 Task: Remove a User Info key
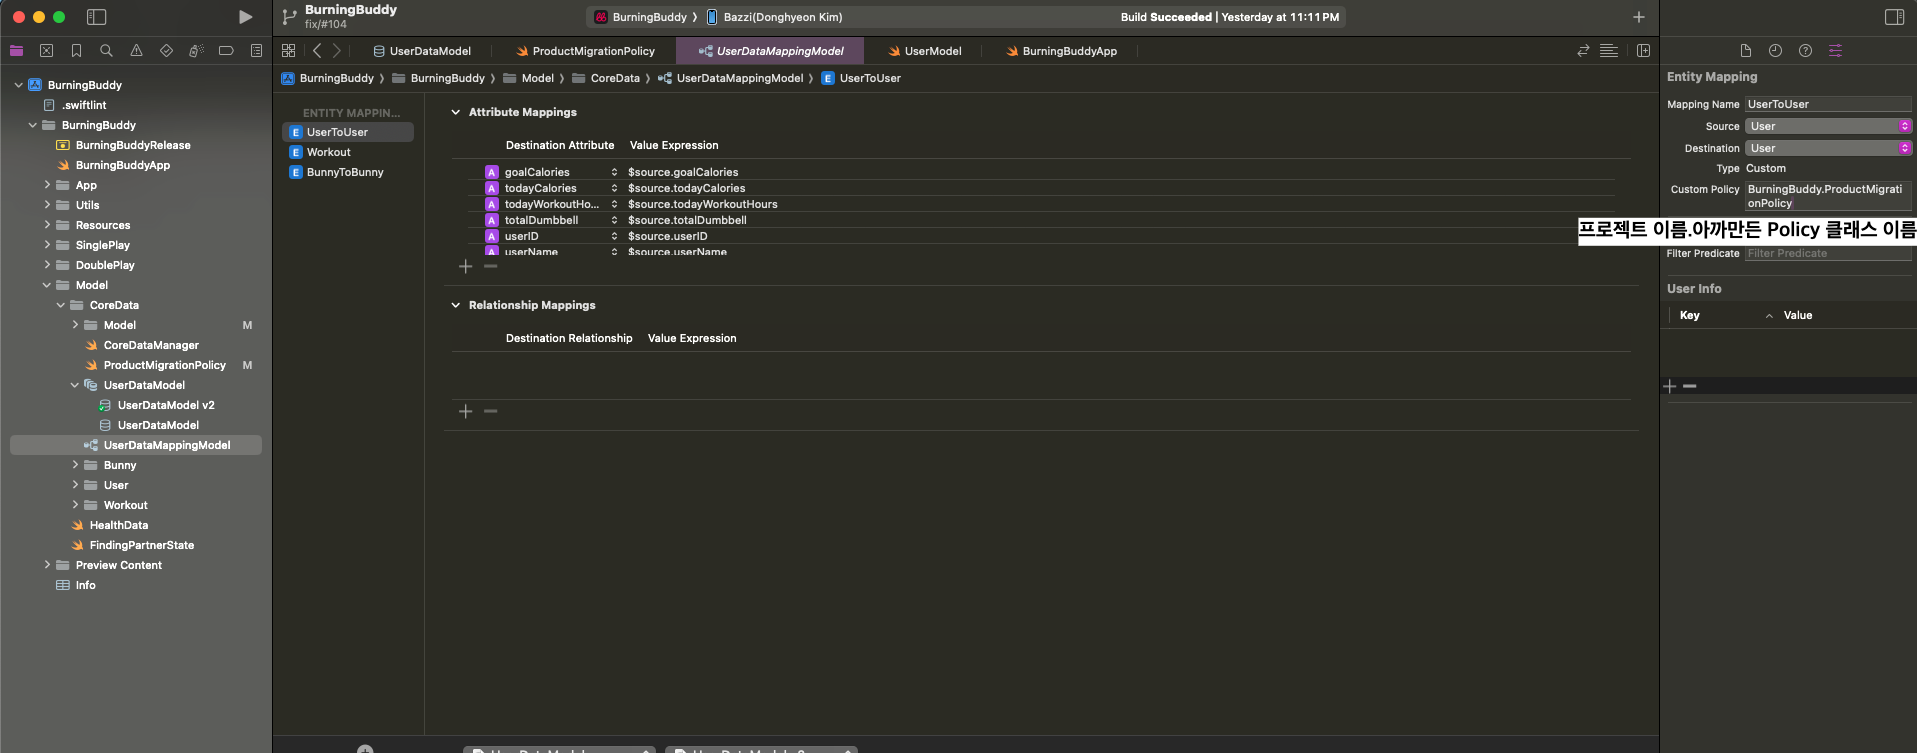1690,386
